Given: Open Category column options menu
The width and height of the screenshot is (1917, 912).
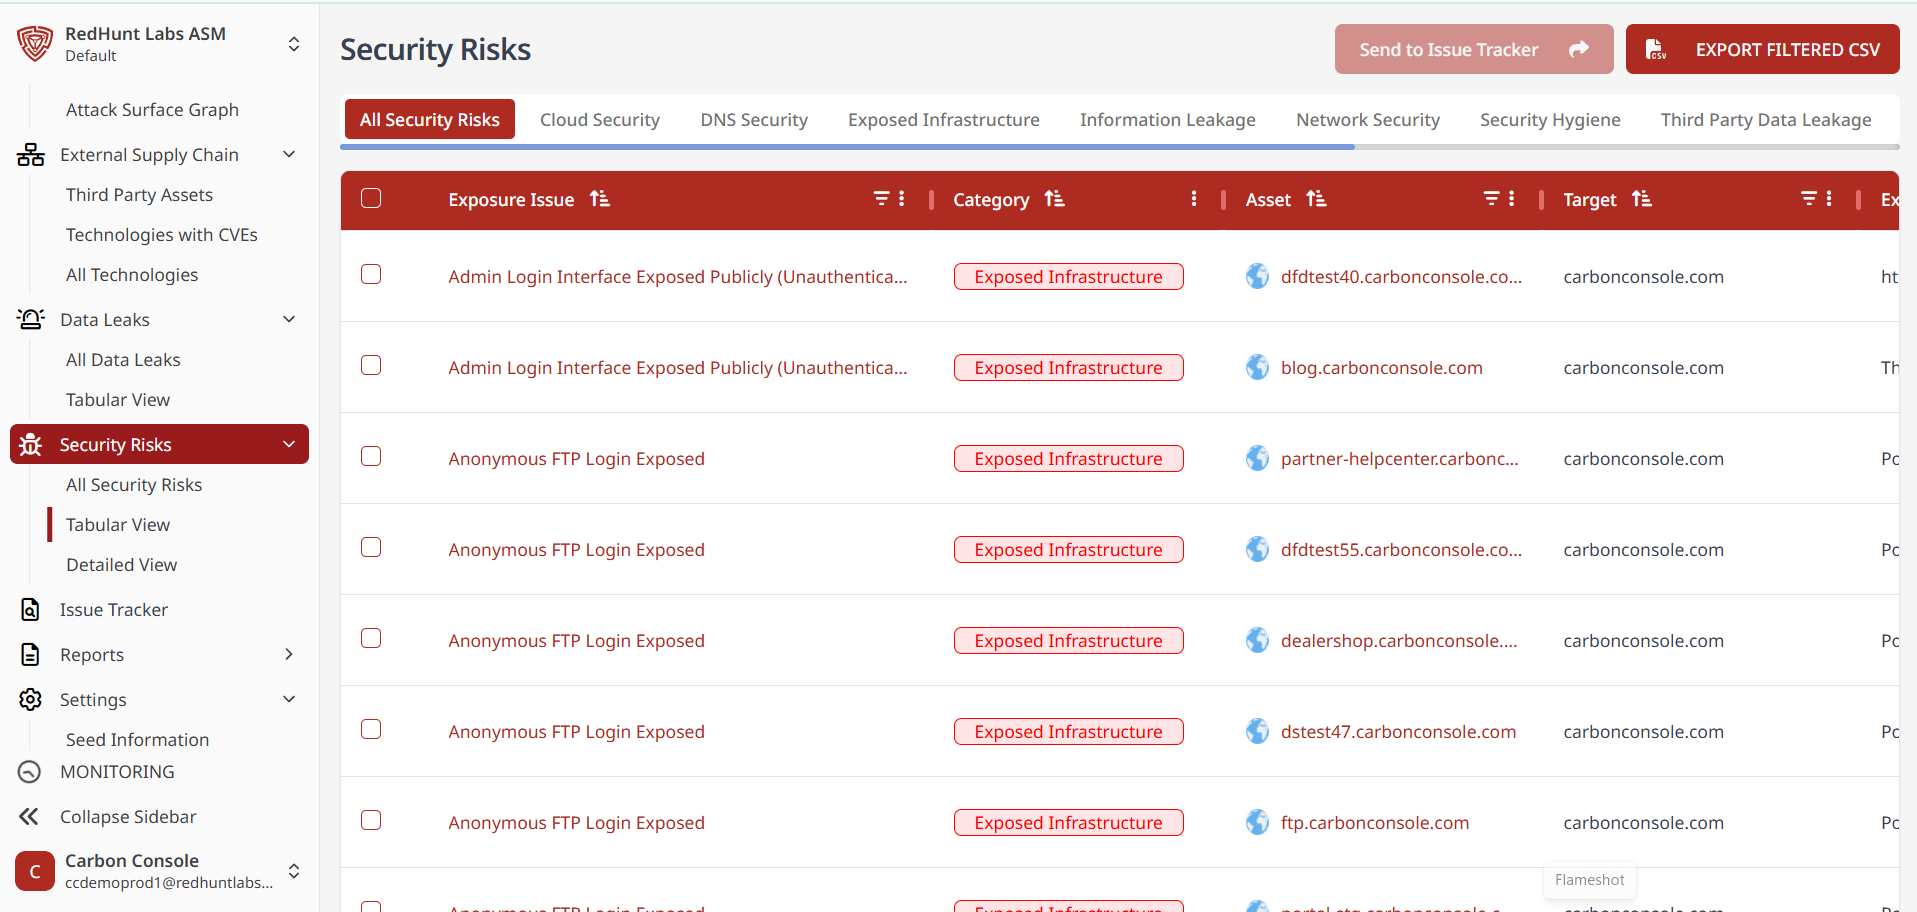Looking at the screenshot, I should pos(1194,198).
